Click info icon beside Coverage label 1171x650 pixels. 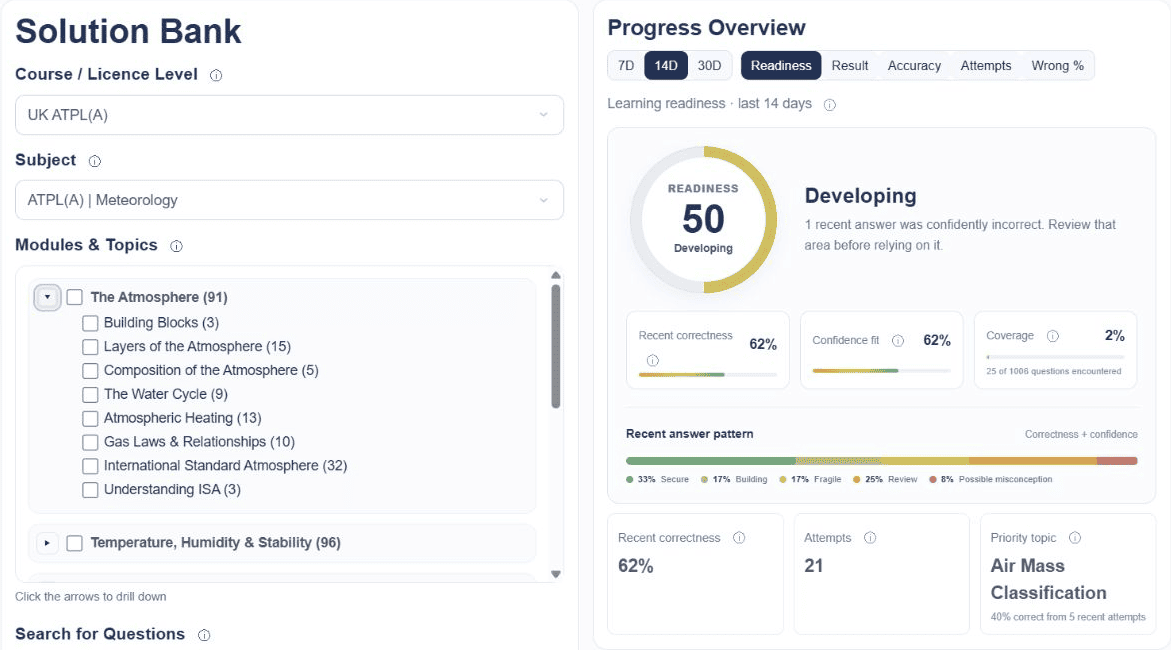1053,336
